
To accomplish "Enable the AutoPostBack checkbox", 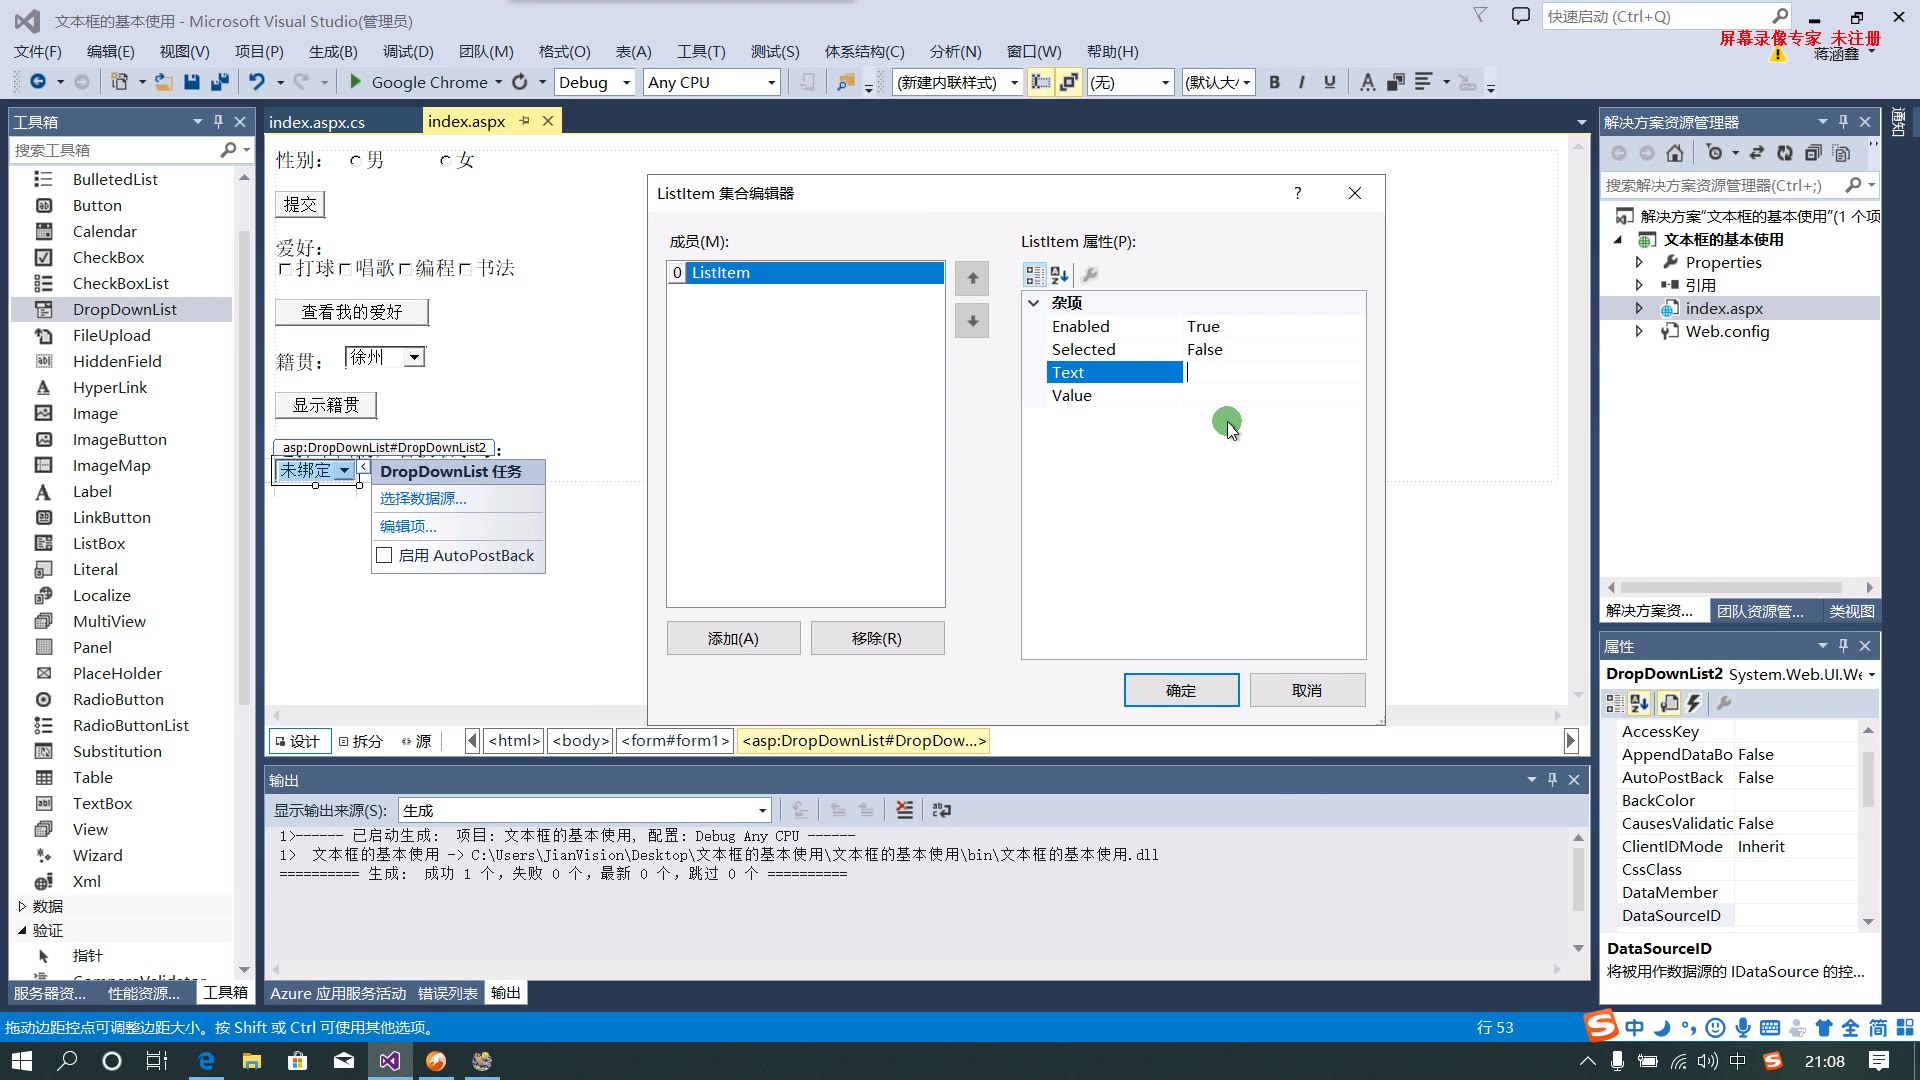I will (385, 556).
